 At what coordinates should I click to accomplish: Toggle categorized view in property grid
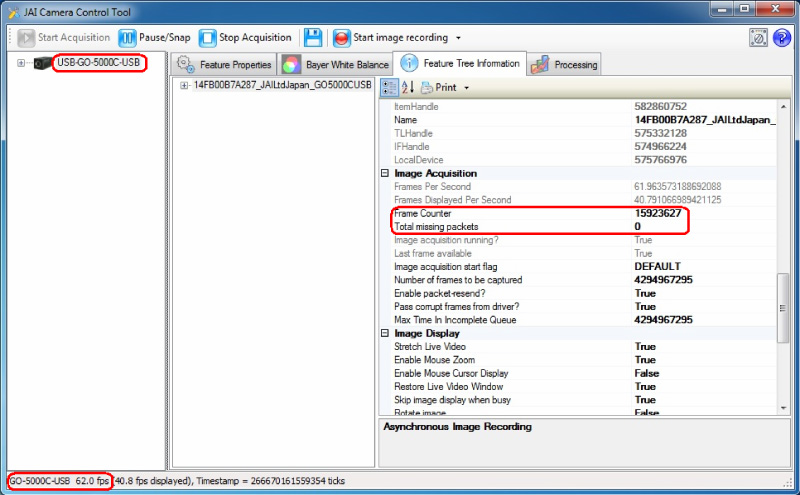[x=389, y=87]
